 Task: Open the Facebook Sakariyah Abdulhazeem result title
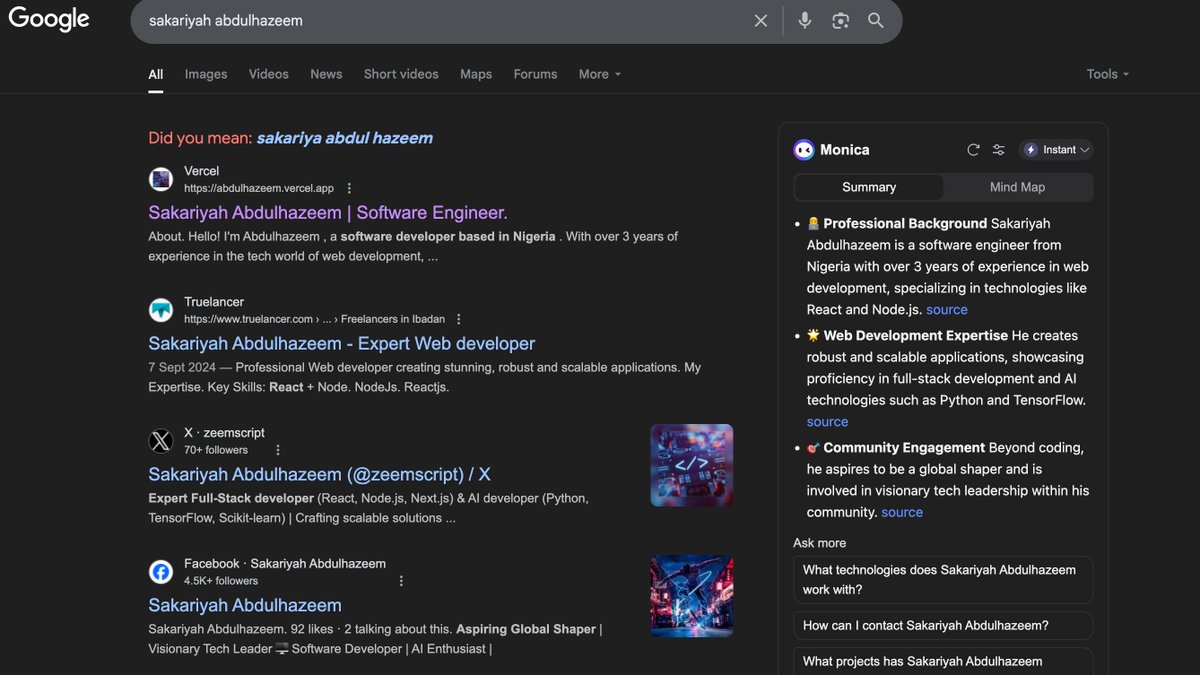(245, 605)
